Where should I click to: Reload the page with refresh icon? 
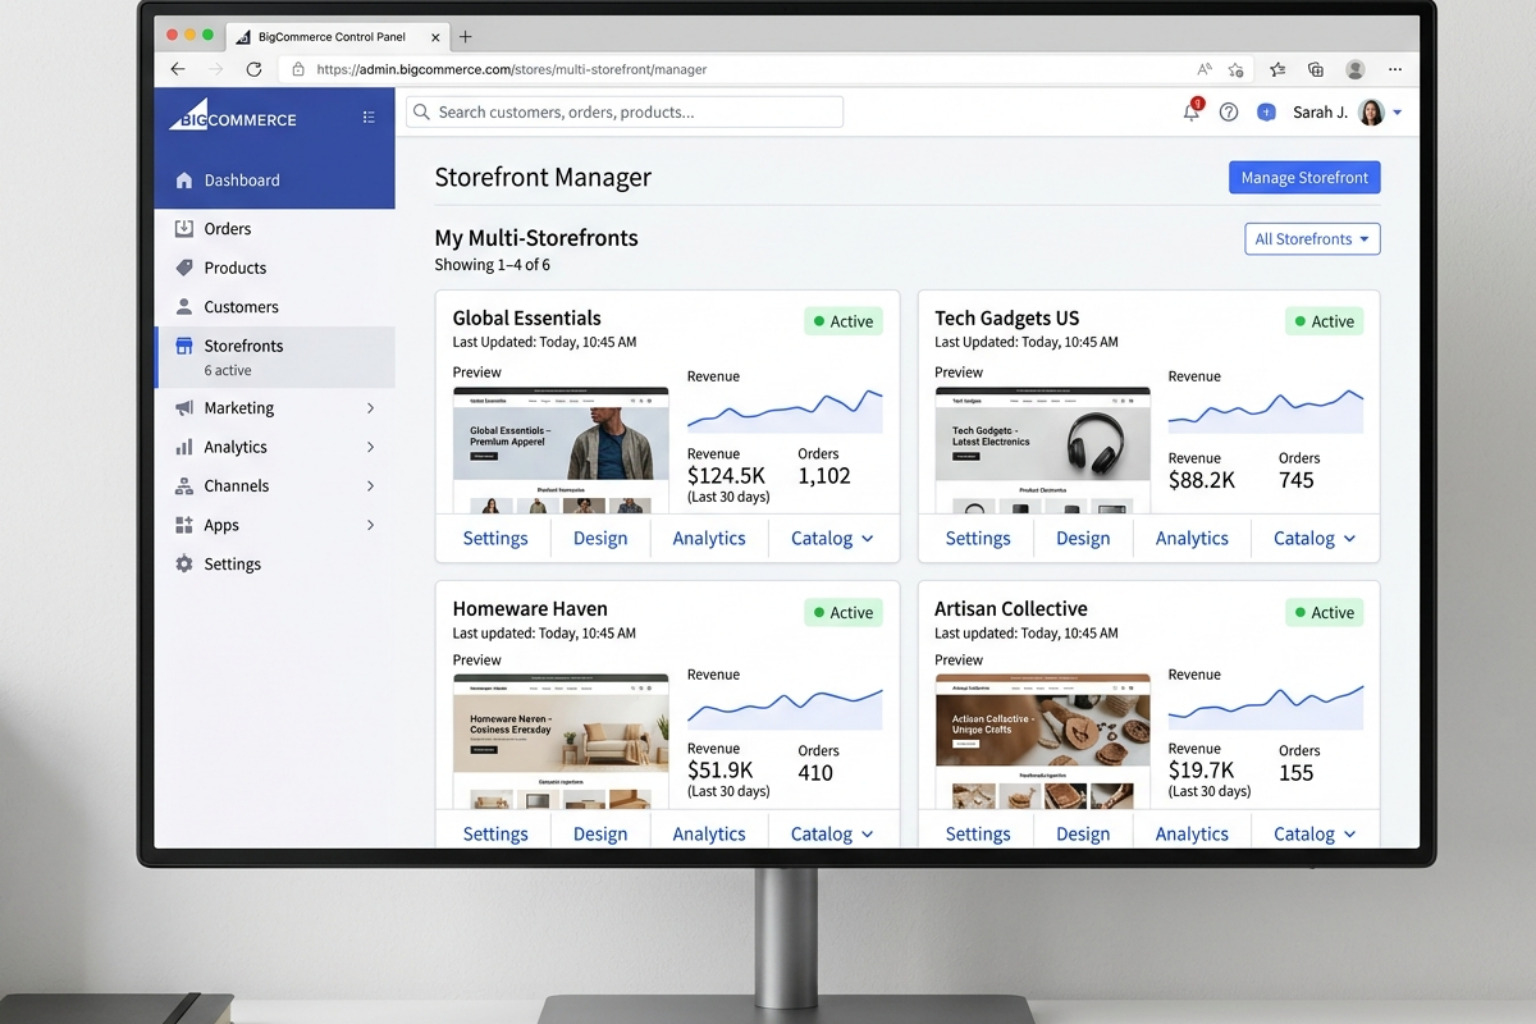(x=254, y=69)
